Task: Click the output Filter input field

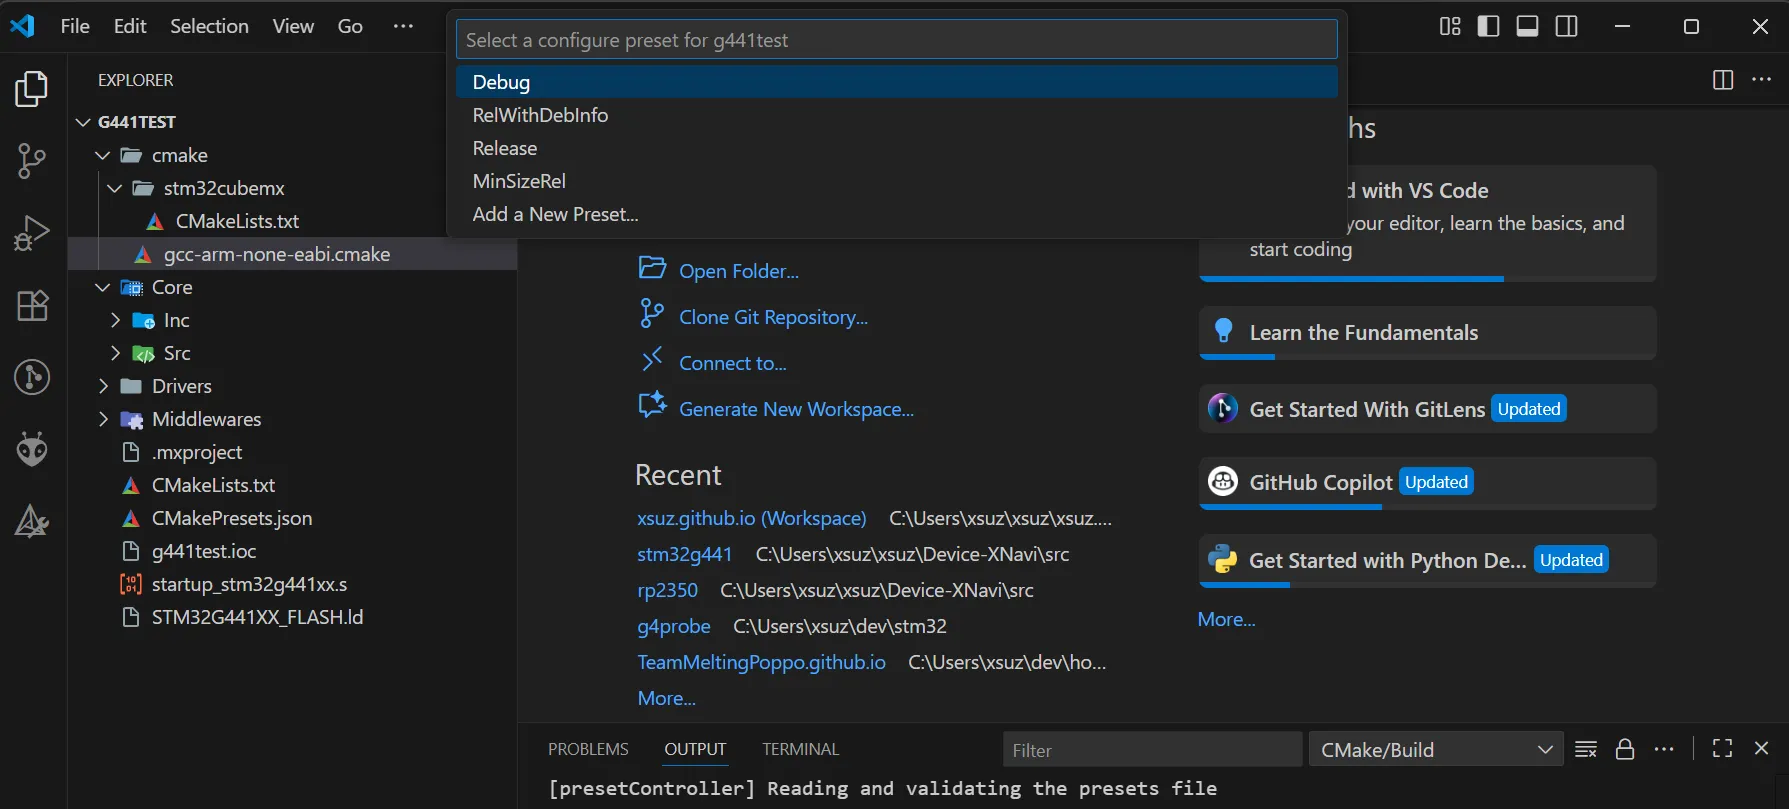Action: 1150,749
